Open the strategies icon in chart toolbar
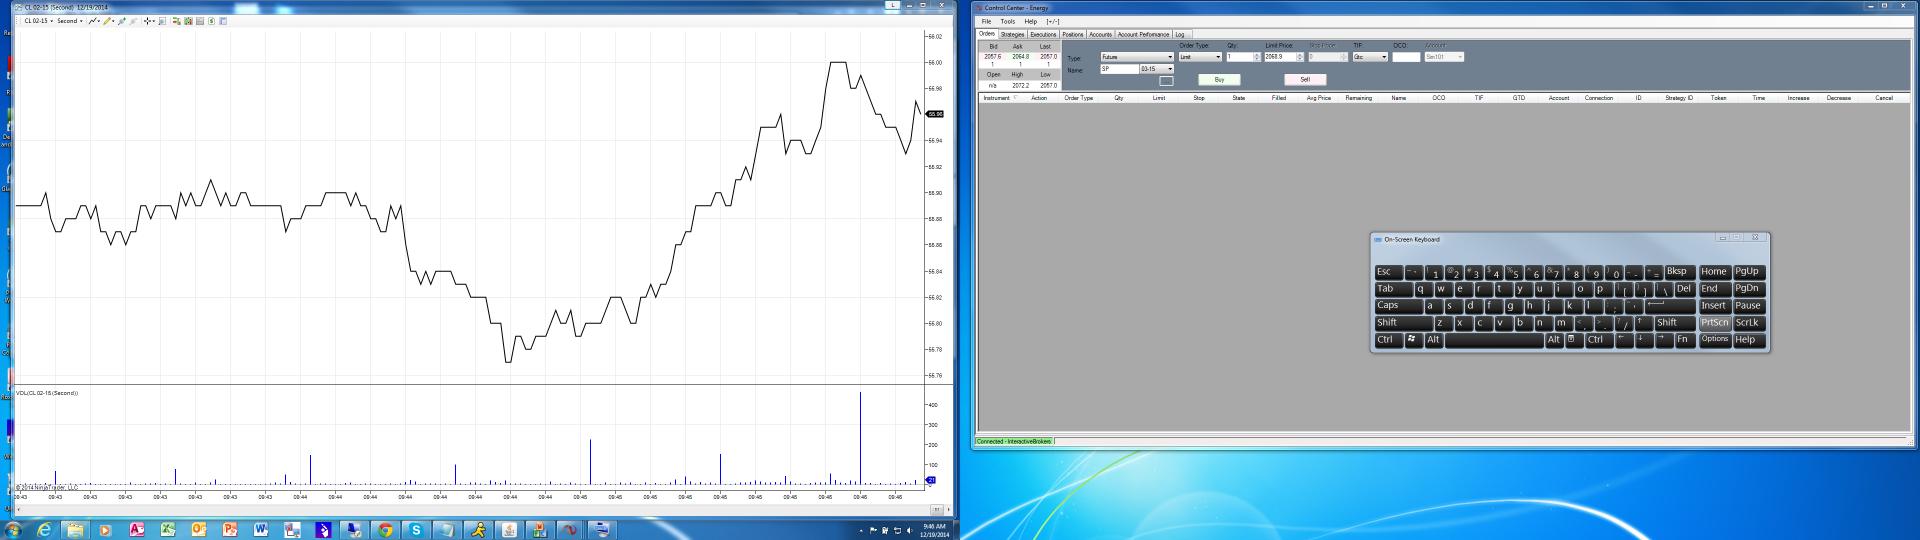Viewport: 1920px width, 540px height. (x=211, y=21)
